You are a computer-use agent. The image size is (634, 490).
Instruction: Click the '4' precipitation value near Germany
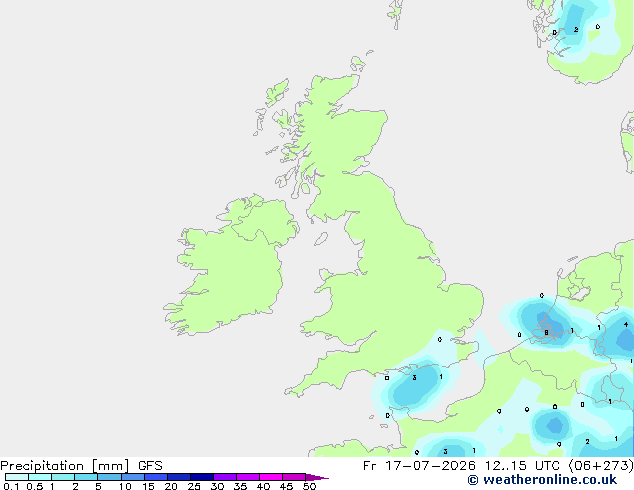626,324
